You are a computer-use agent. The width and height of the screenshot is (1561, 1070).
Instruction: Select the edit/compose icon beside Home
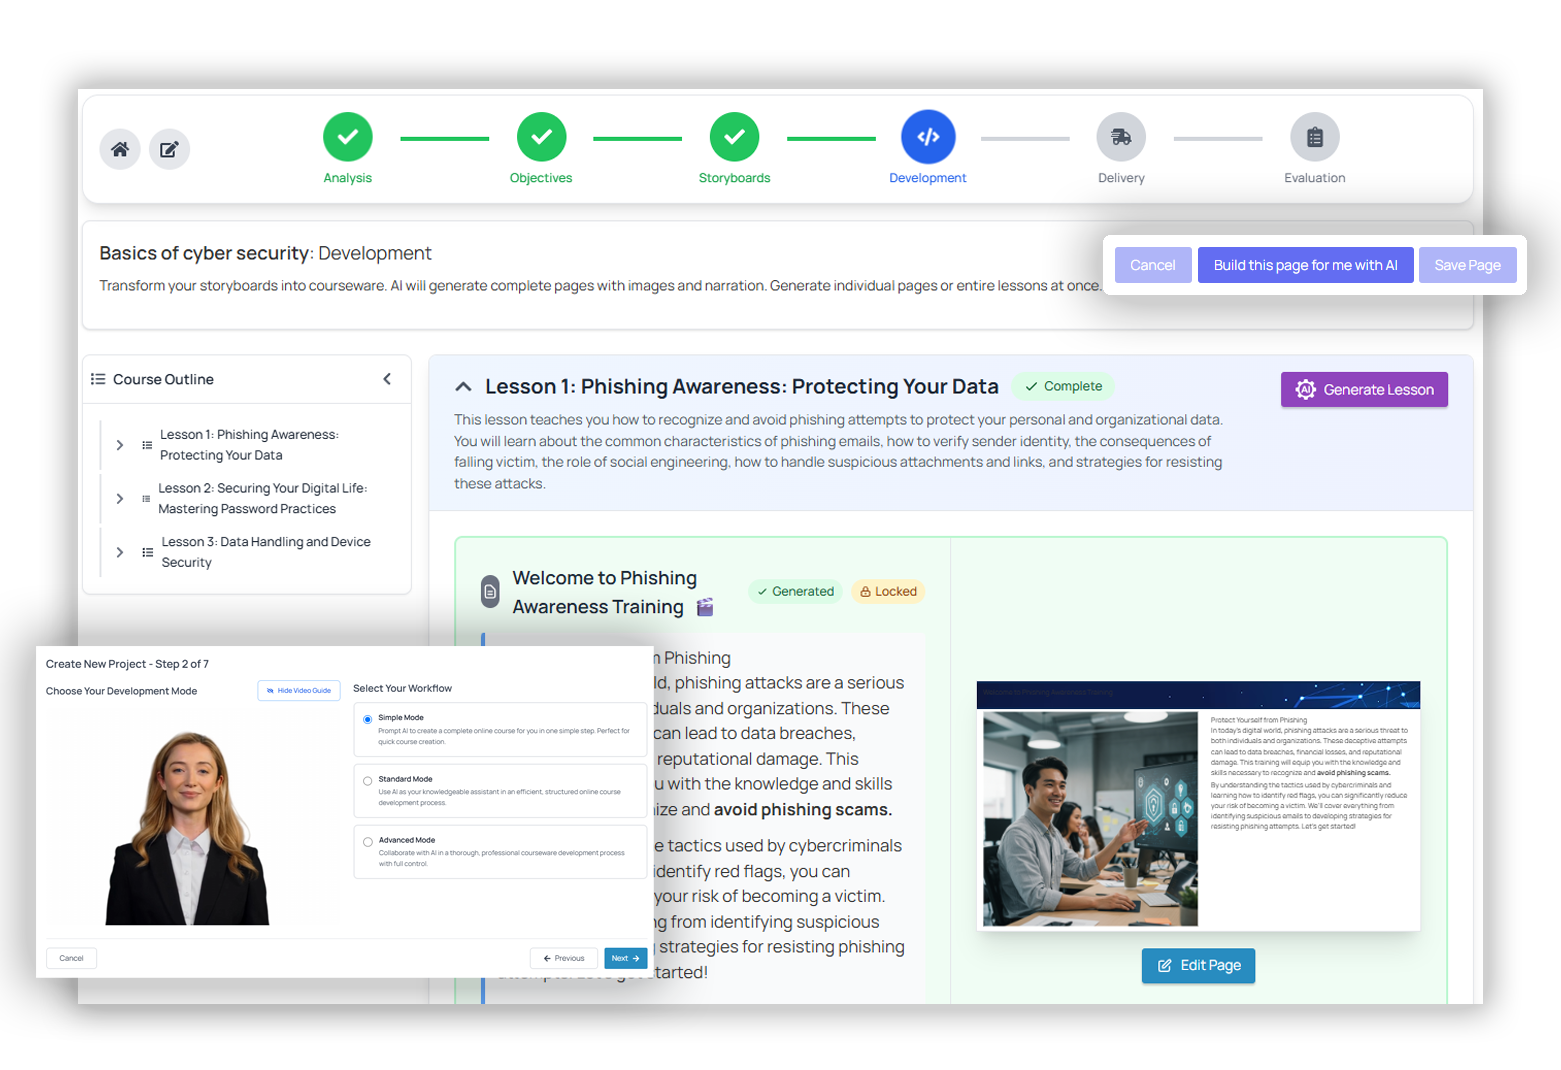point(169,148)
